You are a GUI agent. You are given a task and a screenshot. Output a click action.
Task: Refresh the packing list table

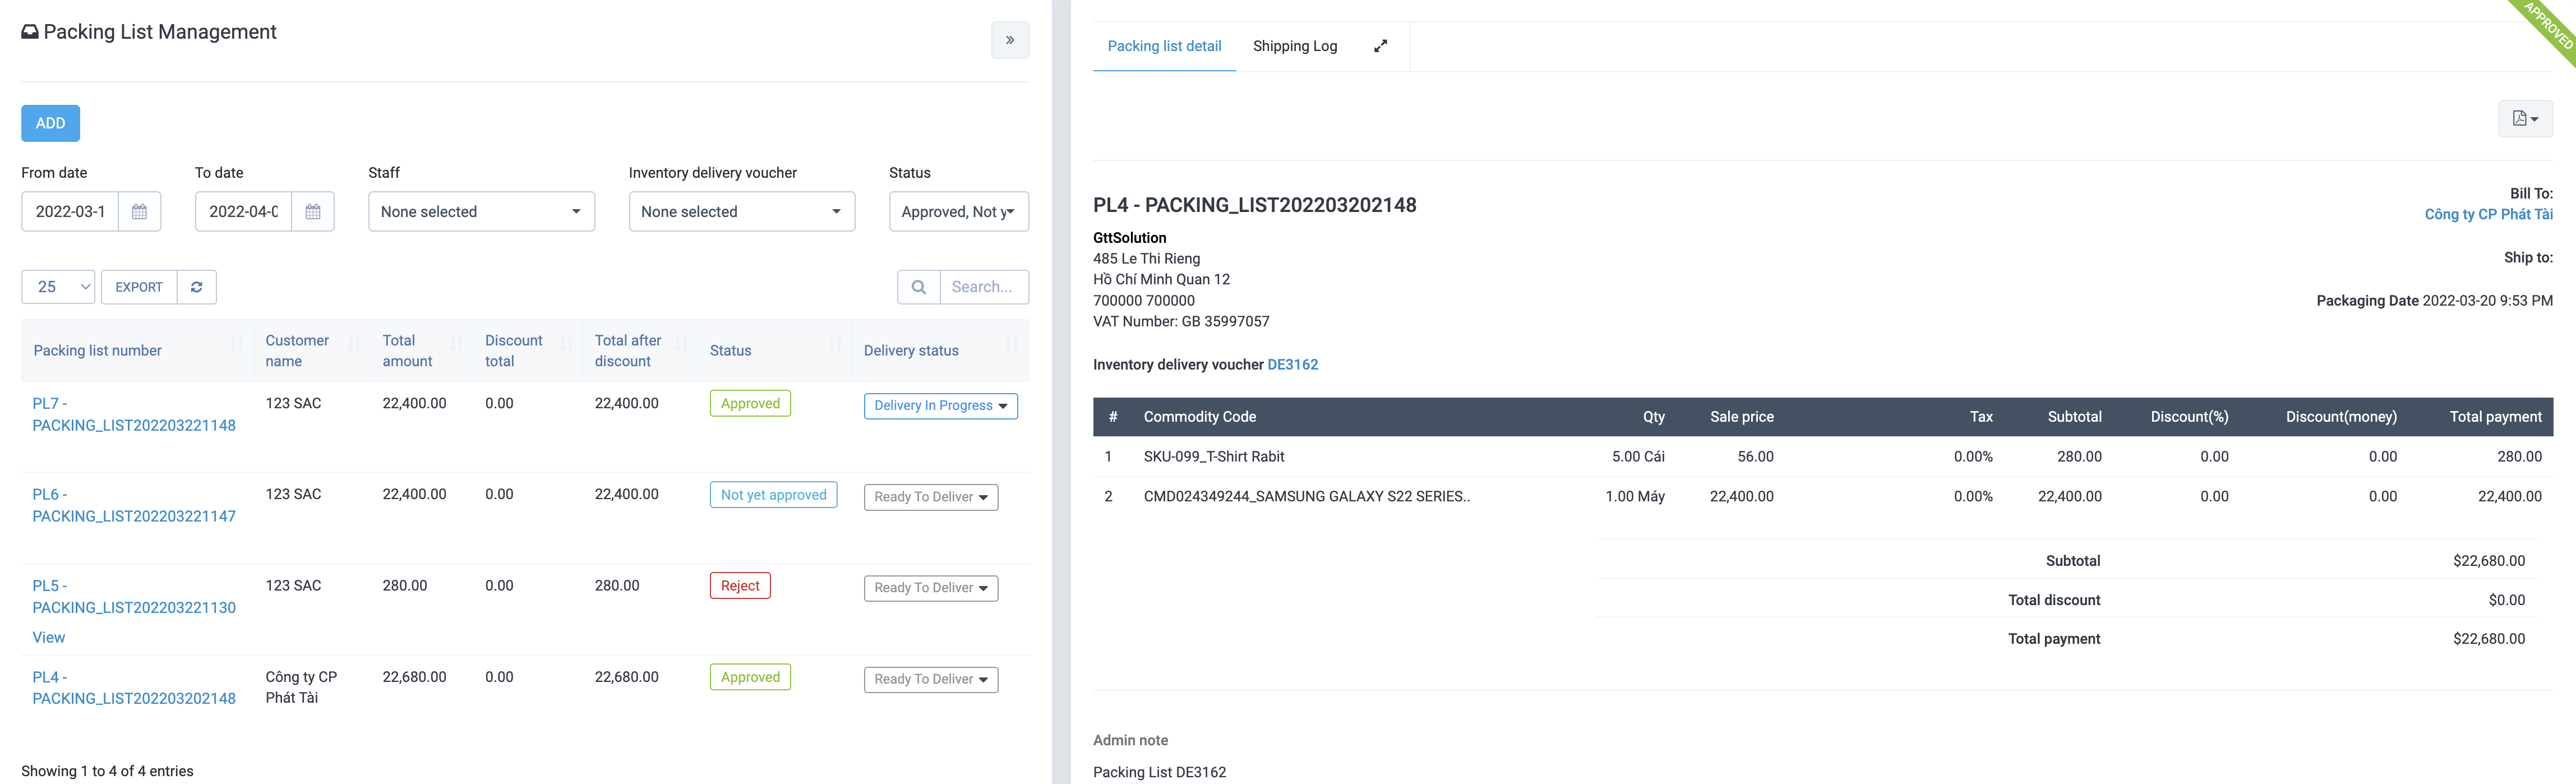tap(197, 287)
